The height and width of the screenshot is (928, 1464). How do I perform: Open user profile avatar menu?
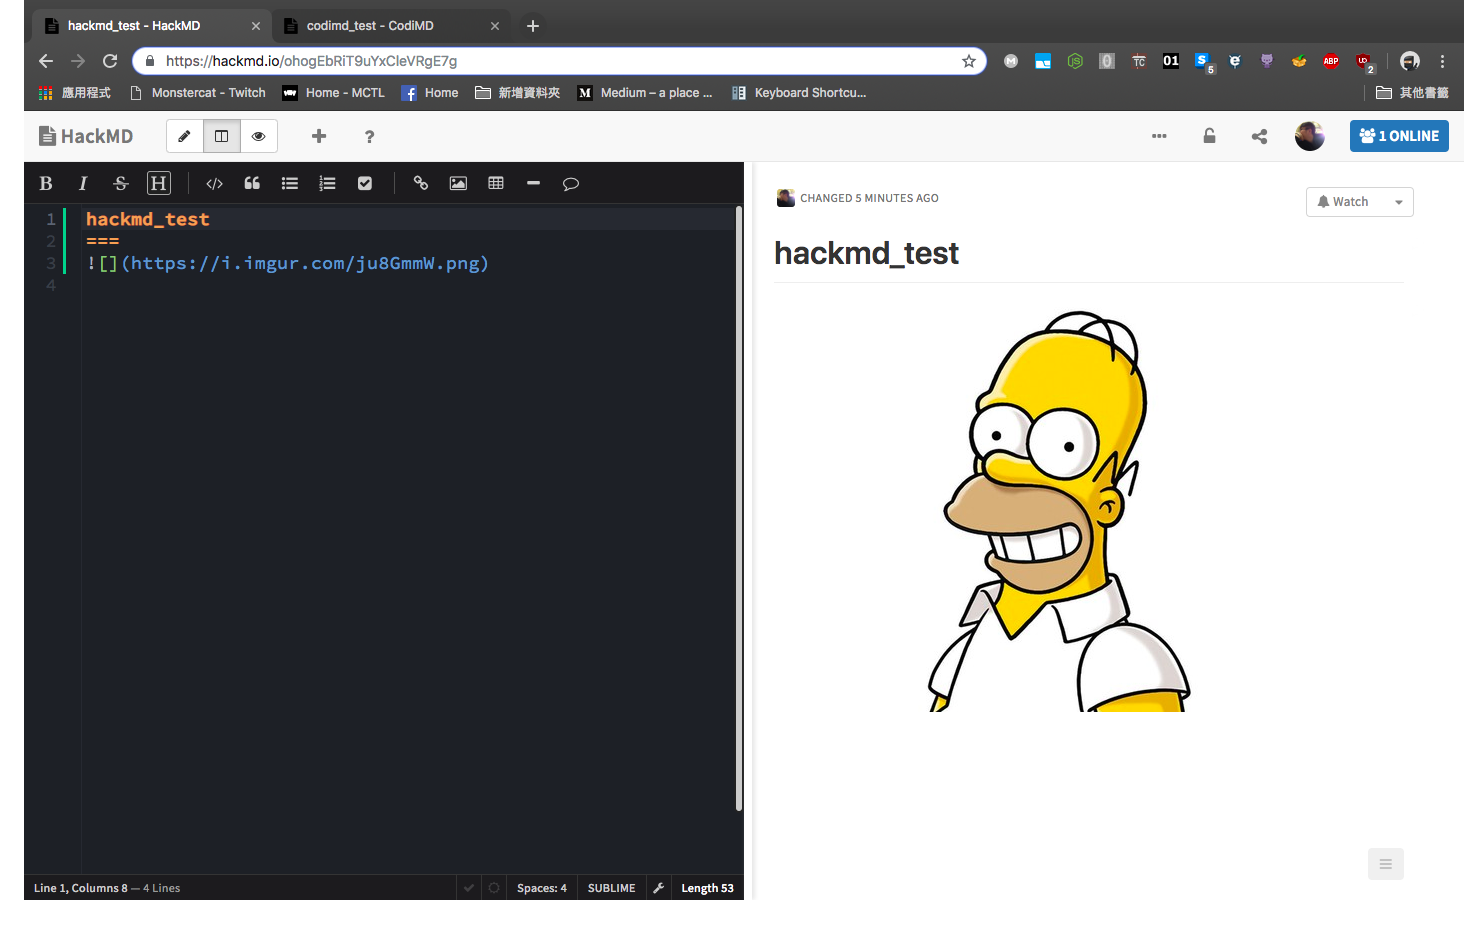[1309, 136]
